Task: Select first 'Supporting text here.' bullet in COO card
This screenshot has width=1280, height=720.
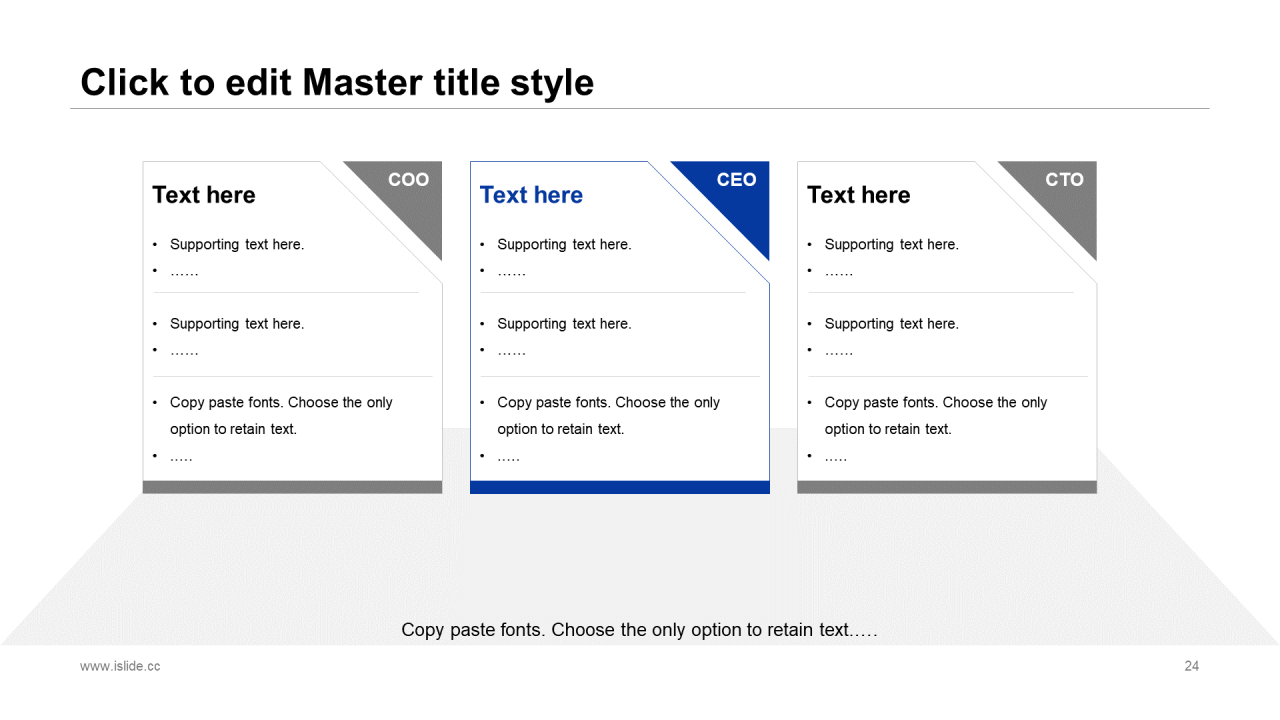Action: pos(237,244)
